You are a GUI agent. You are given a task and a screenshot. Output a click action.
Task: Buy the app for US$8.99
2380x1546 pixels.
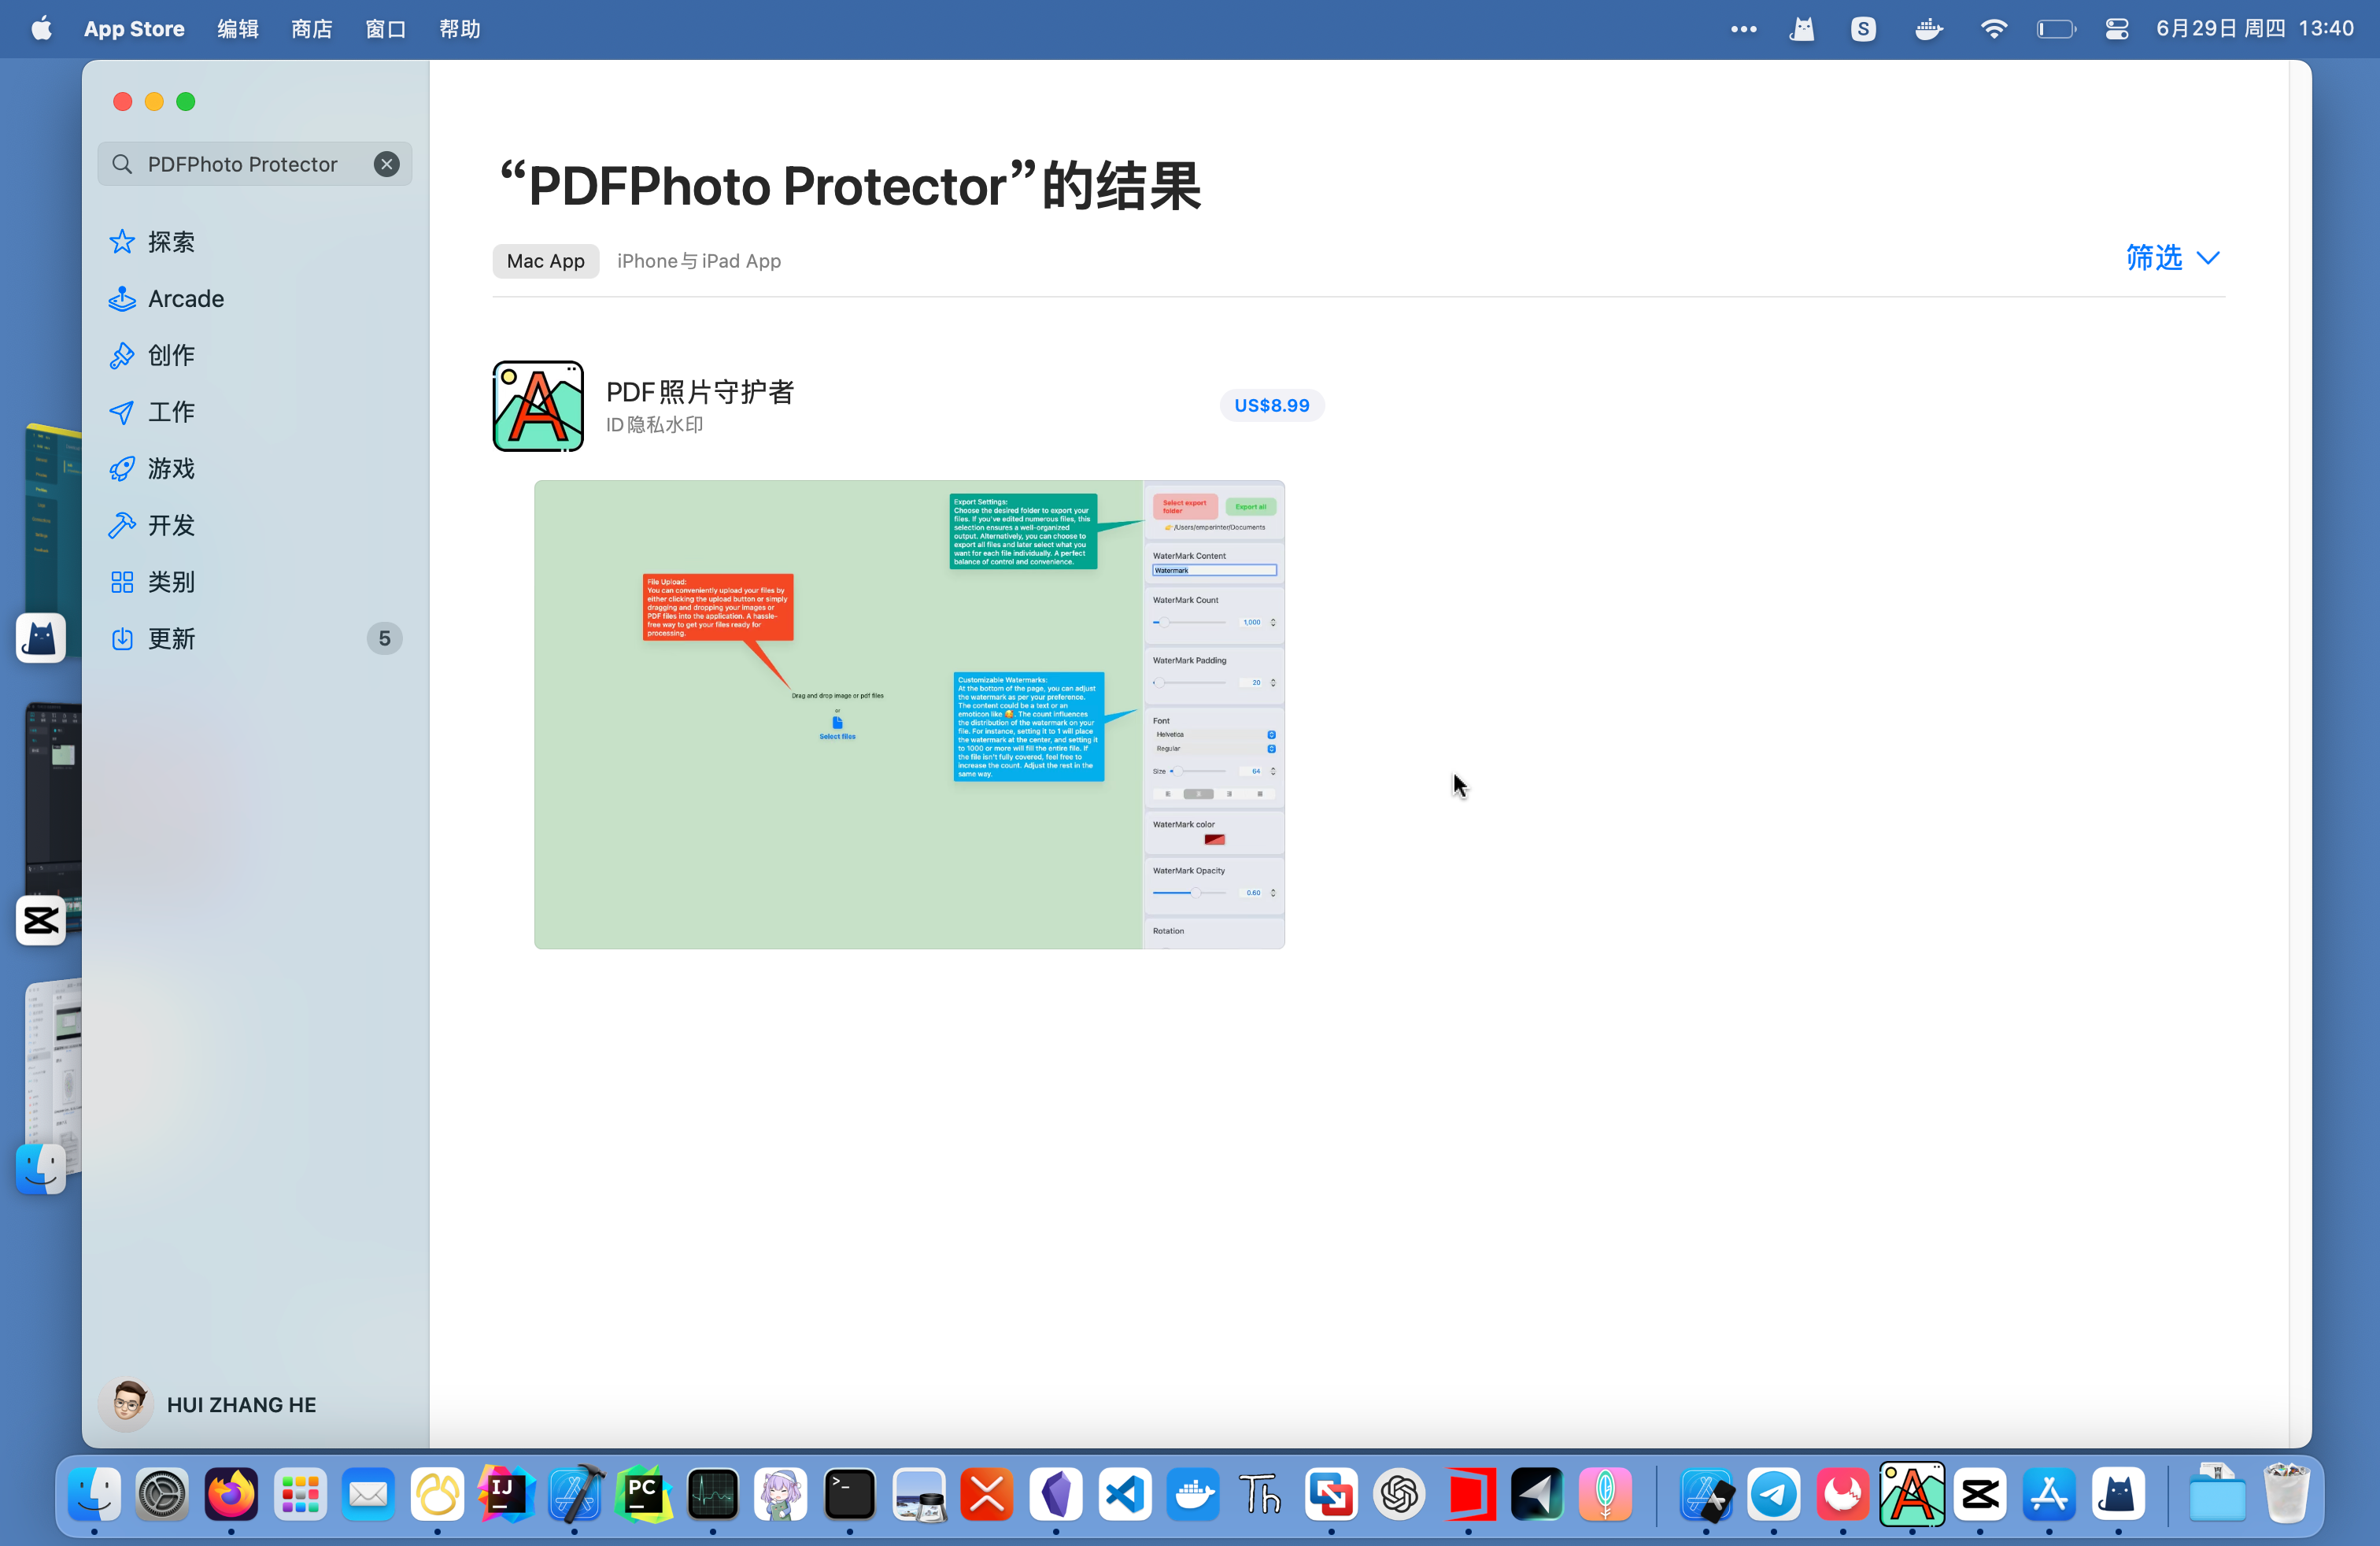[1271, 405]
